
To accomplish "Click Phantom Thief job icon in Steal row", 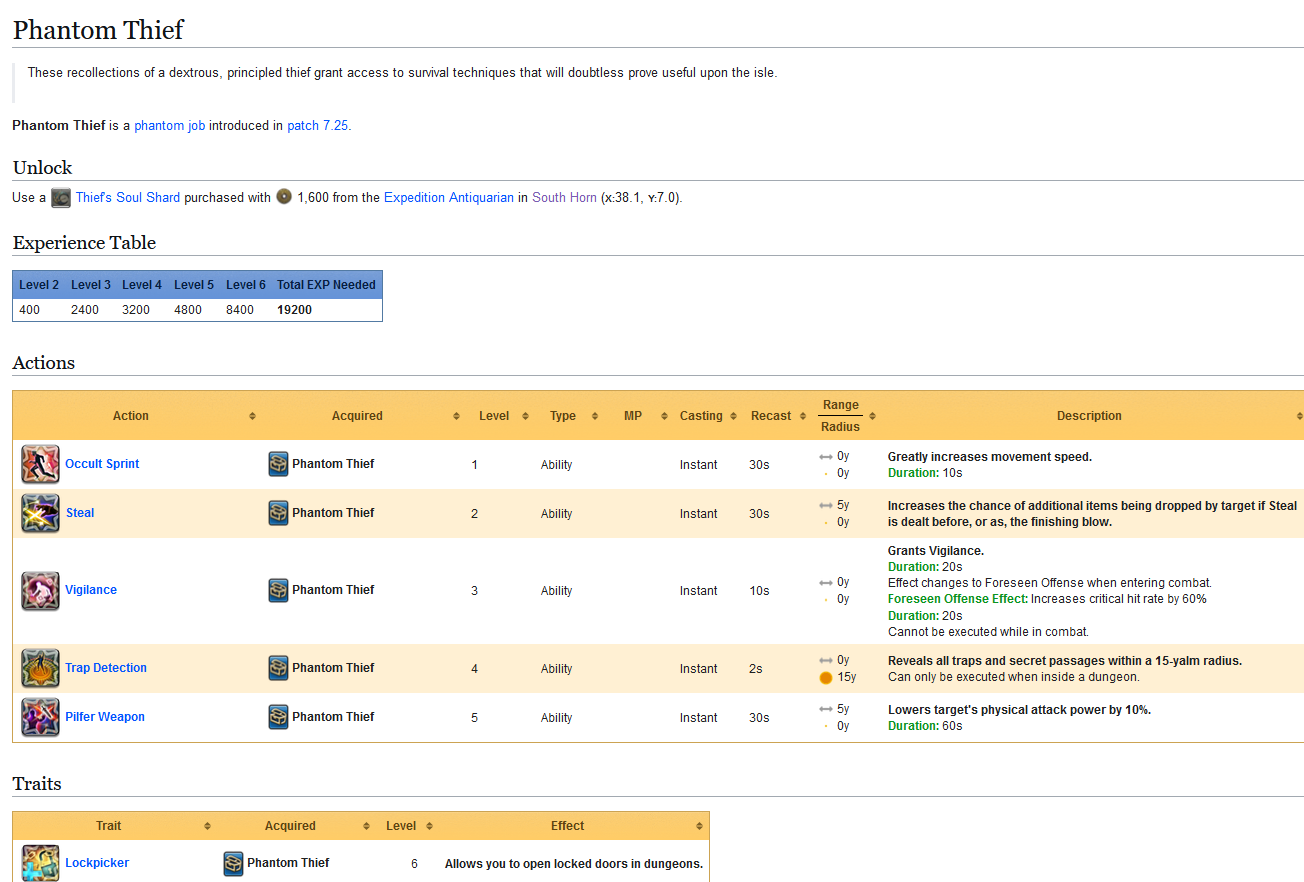I will tap(278, 513).
